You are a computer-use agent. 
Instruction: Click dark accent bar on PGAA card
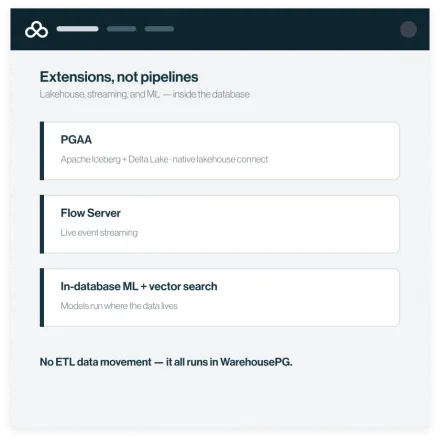[x=42, y=151]
